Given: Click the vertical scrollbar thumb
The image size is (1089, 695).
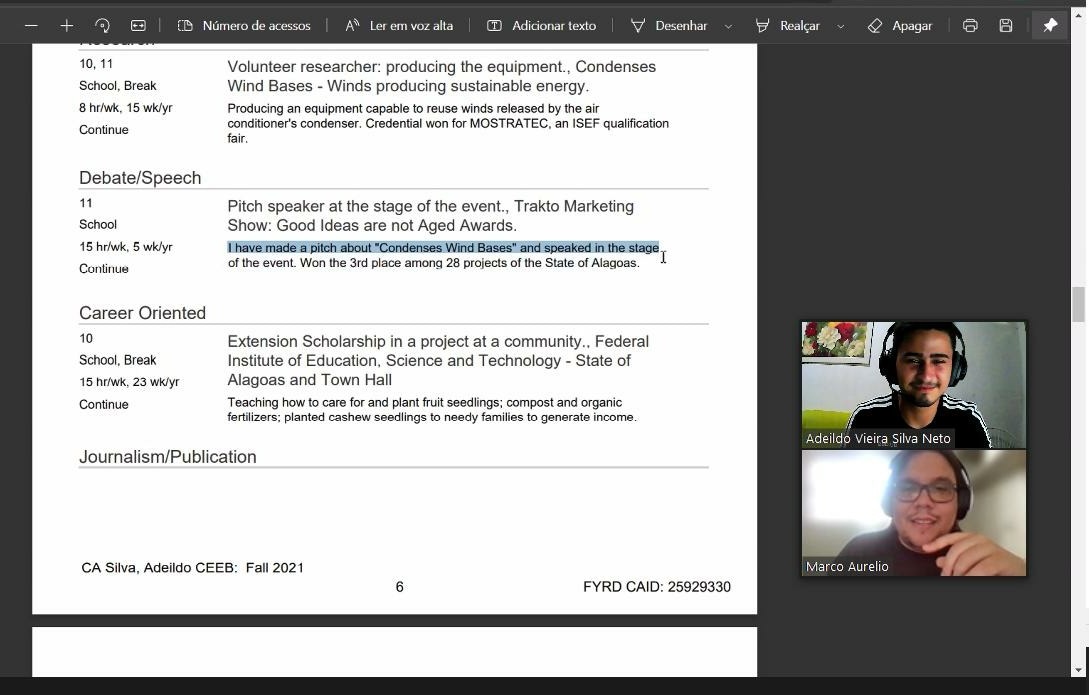Looking at the screenshot, I should (x=1079, y=304).
